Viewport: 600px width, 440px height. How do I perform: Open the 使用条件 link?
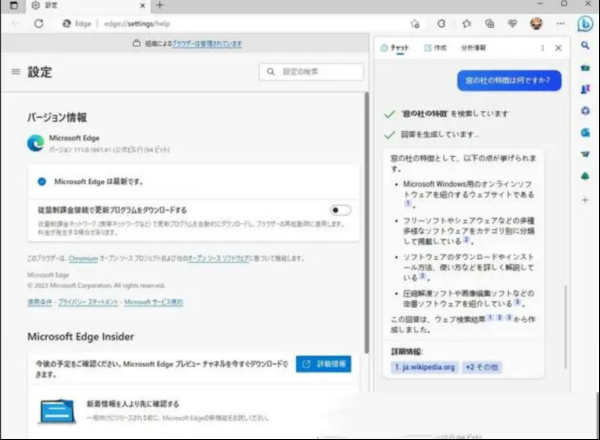point(39,302)
